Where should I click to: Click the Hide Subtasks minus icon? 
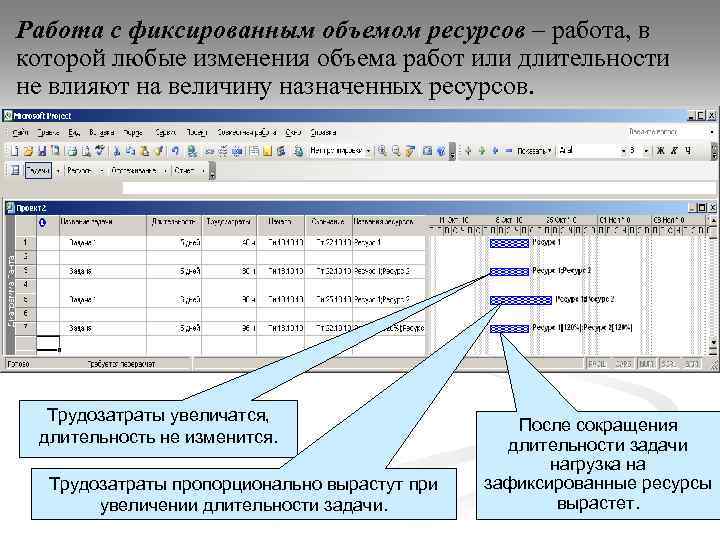(508, 151)
